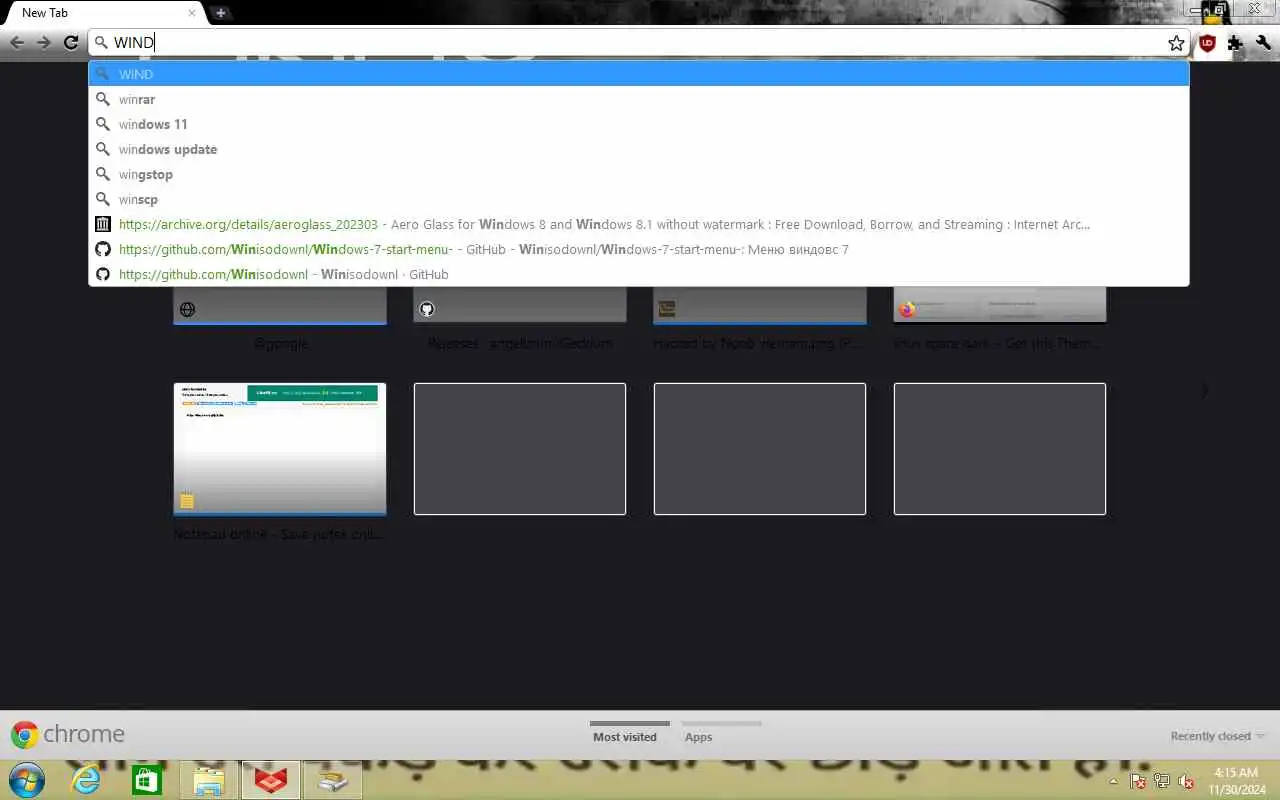Click the magnifier icon beside winrar
1280x800 pixels.
point(102,99)
